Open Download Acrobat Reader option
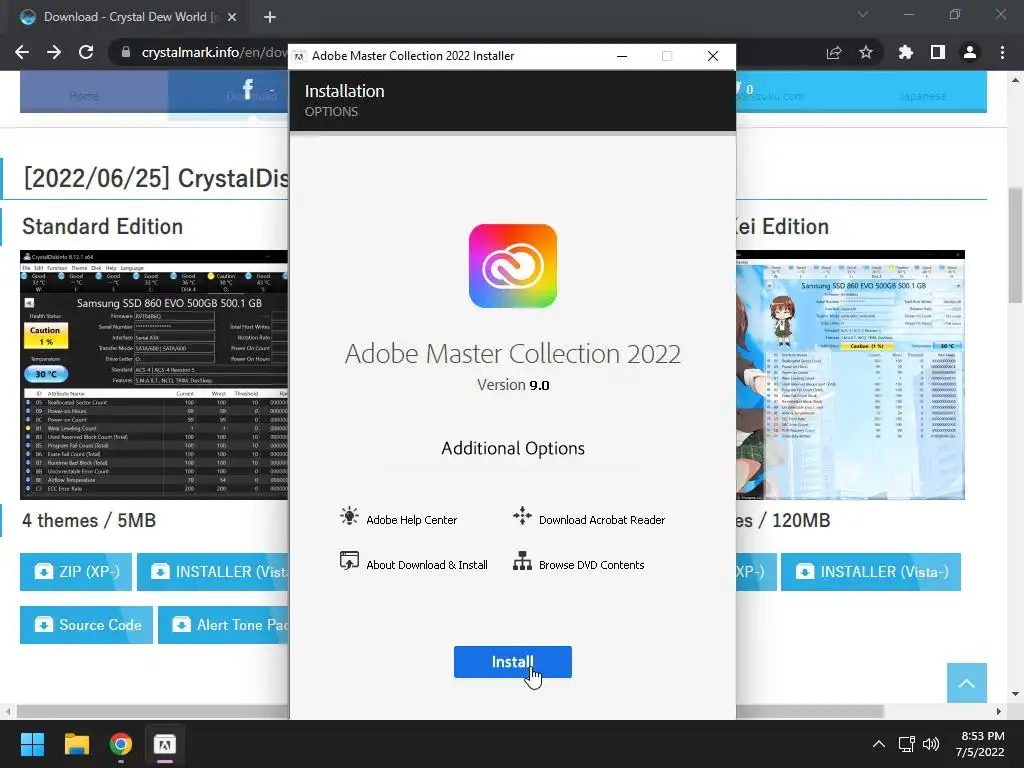 click(x=601, y=520)
